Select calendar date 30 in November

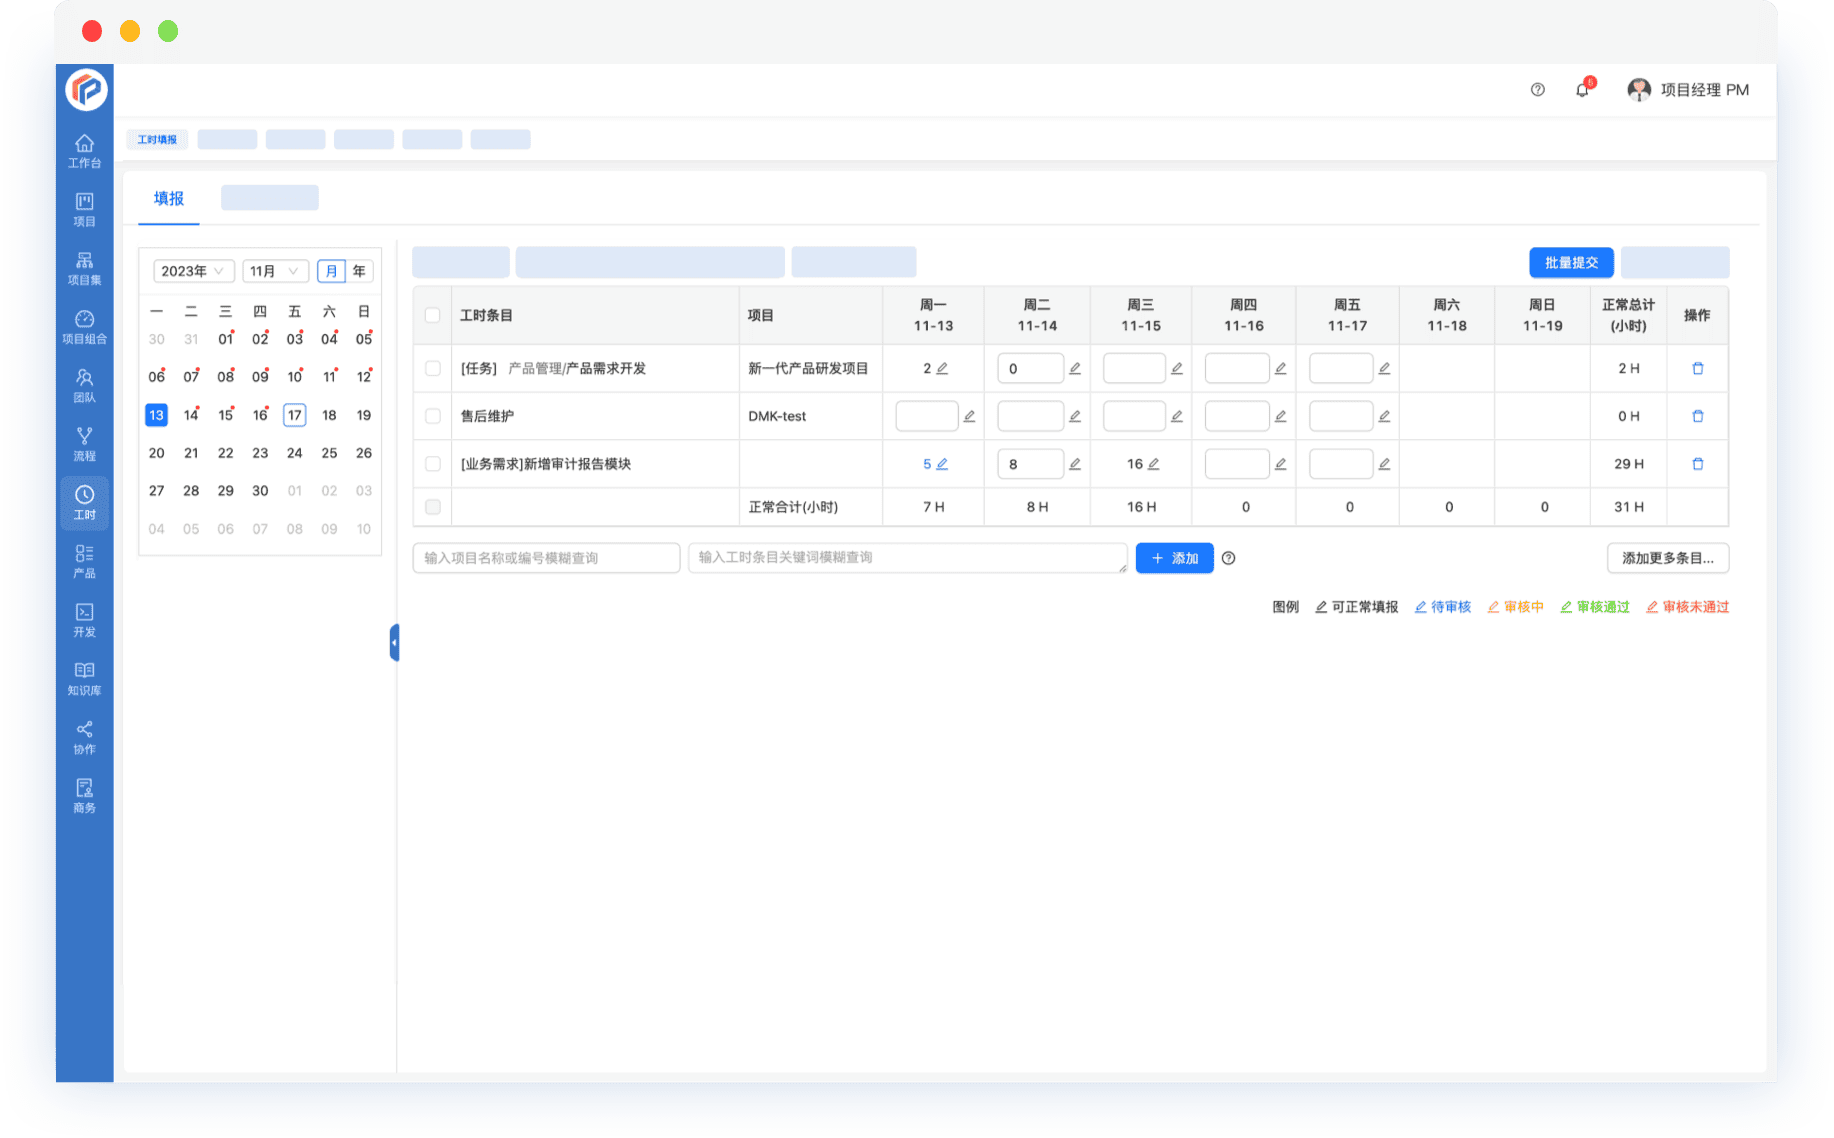click(x=260, y=491)
